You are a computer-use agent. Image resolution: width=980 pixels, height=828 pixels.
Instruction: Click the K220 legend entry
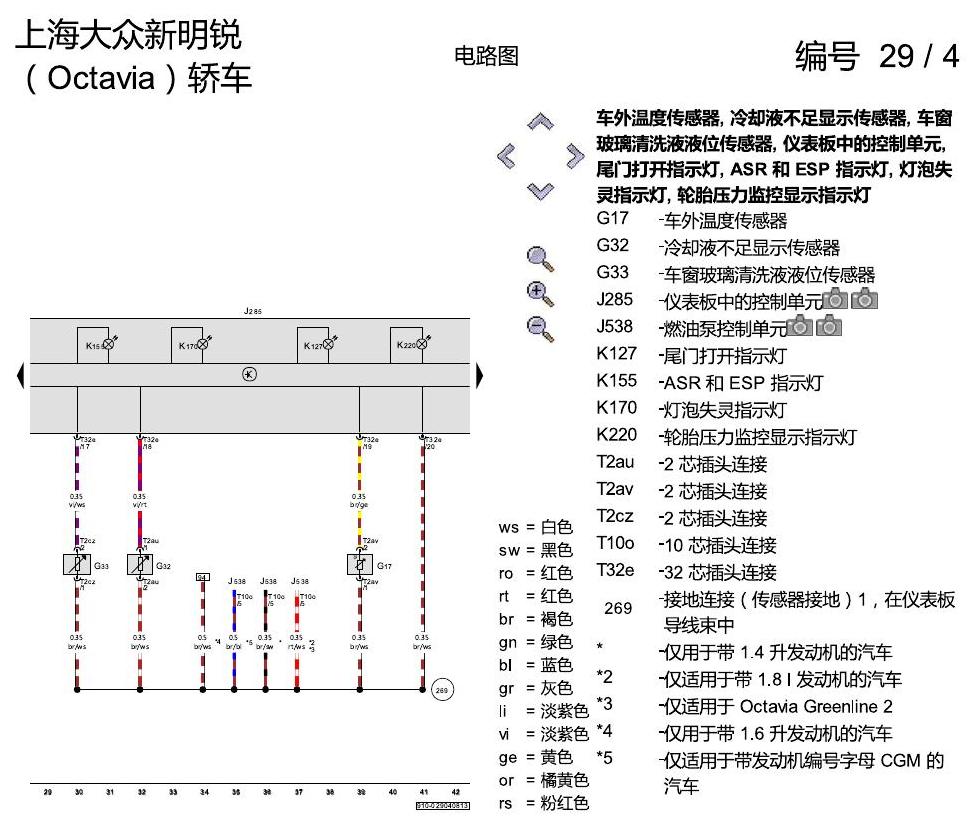point(726,436)
